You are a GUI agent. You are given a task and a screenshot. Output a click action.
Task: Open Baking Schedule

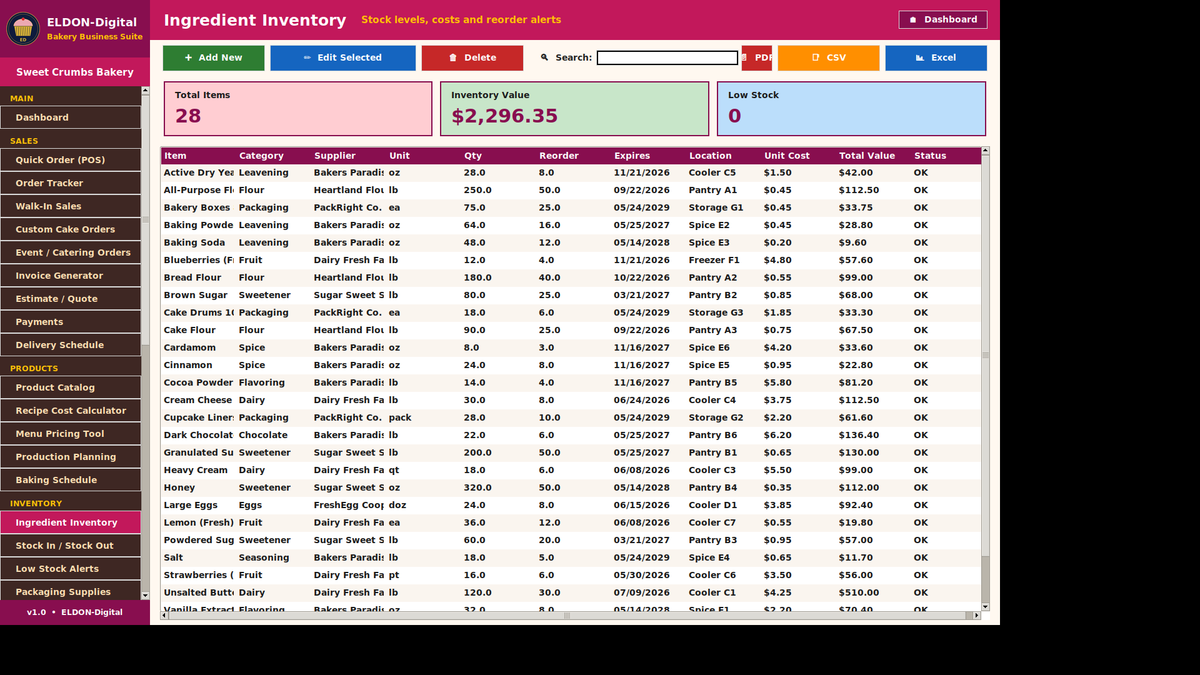tap(70, 480)
